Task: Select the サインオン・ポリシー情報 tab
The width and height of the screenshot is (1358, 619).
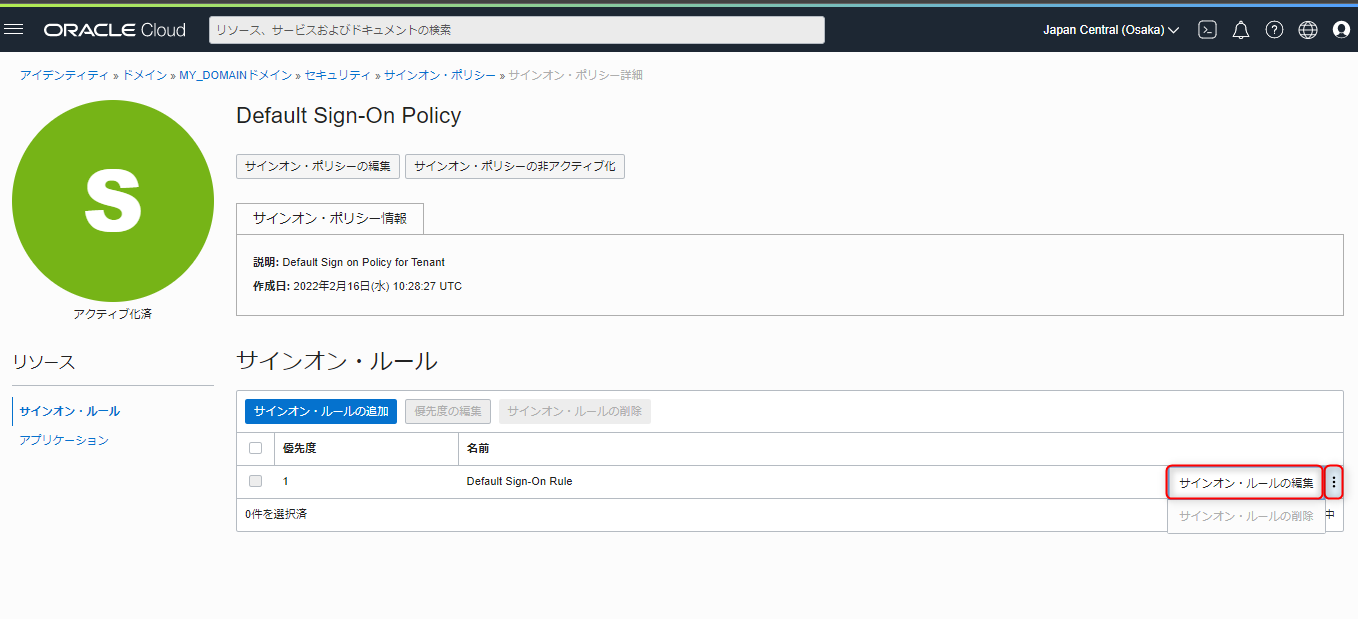Action: coord(330,218)
